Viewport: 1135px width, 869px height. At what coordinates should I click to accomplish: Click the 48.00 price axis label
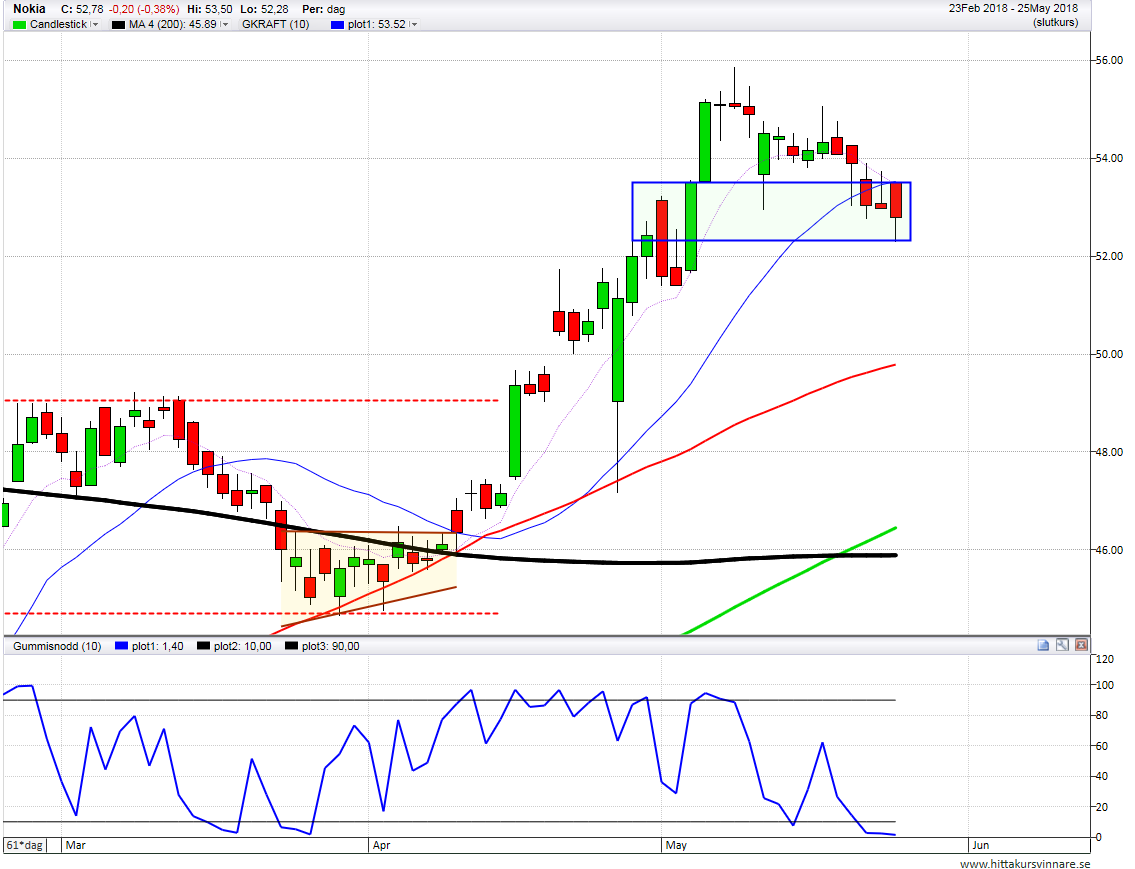1109,452
